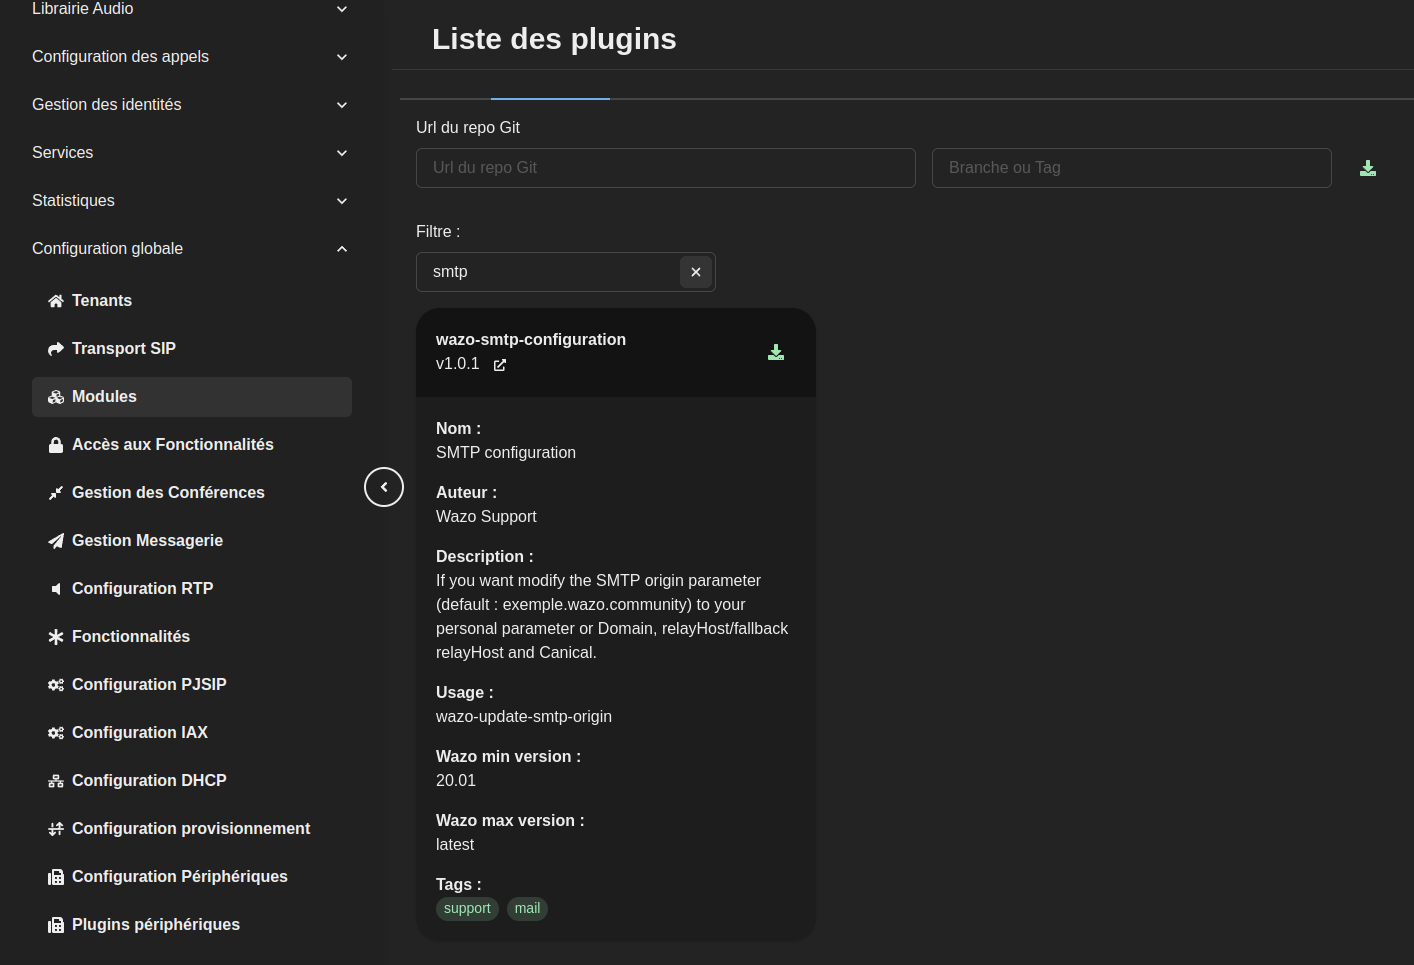Click the Fonctionnalités asterisk icon
1414x965 pixels.
point(56,637)
